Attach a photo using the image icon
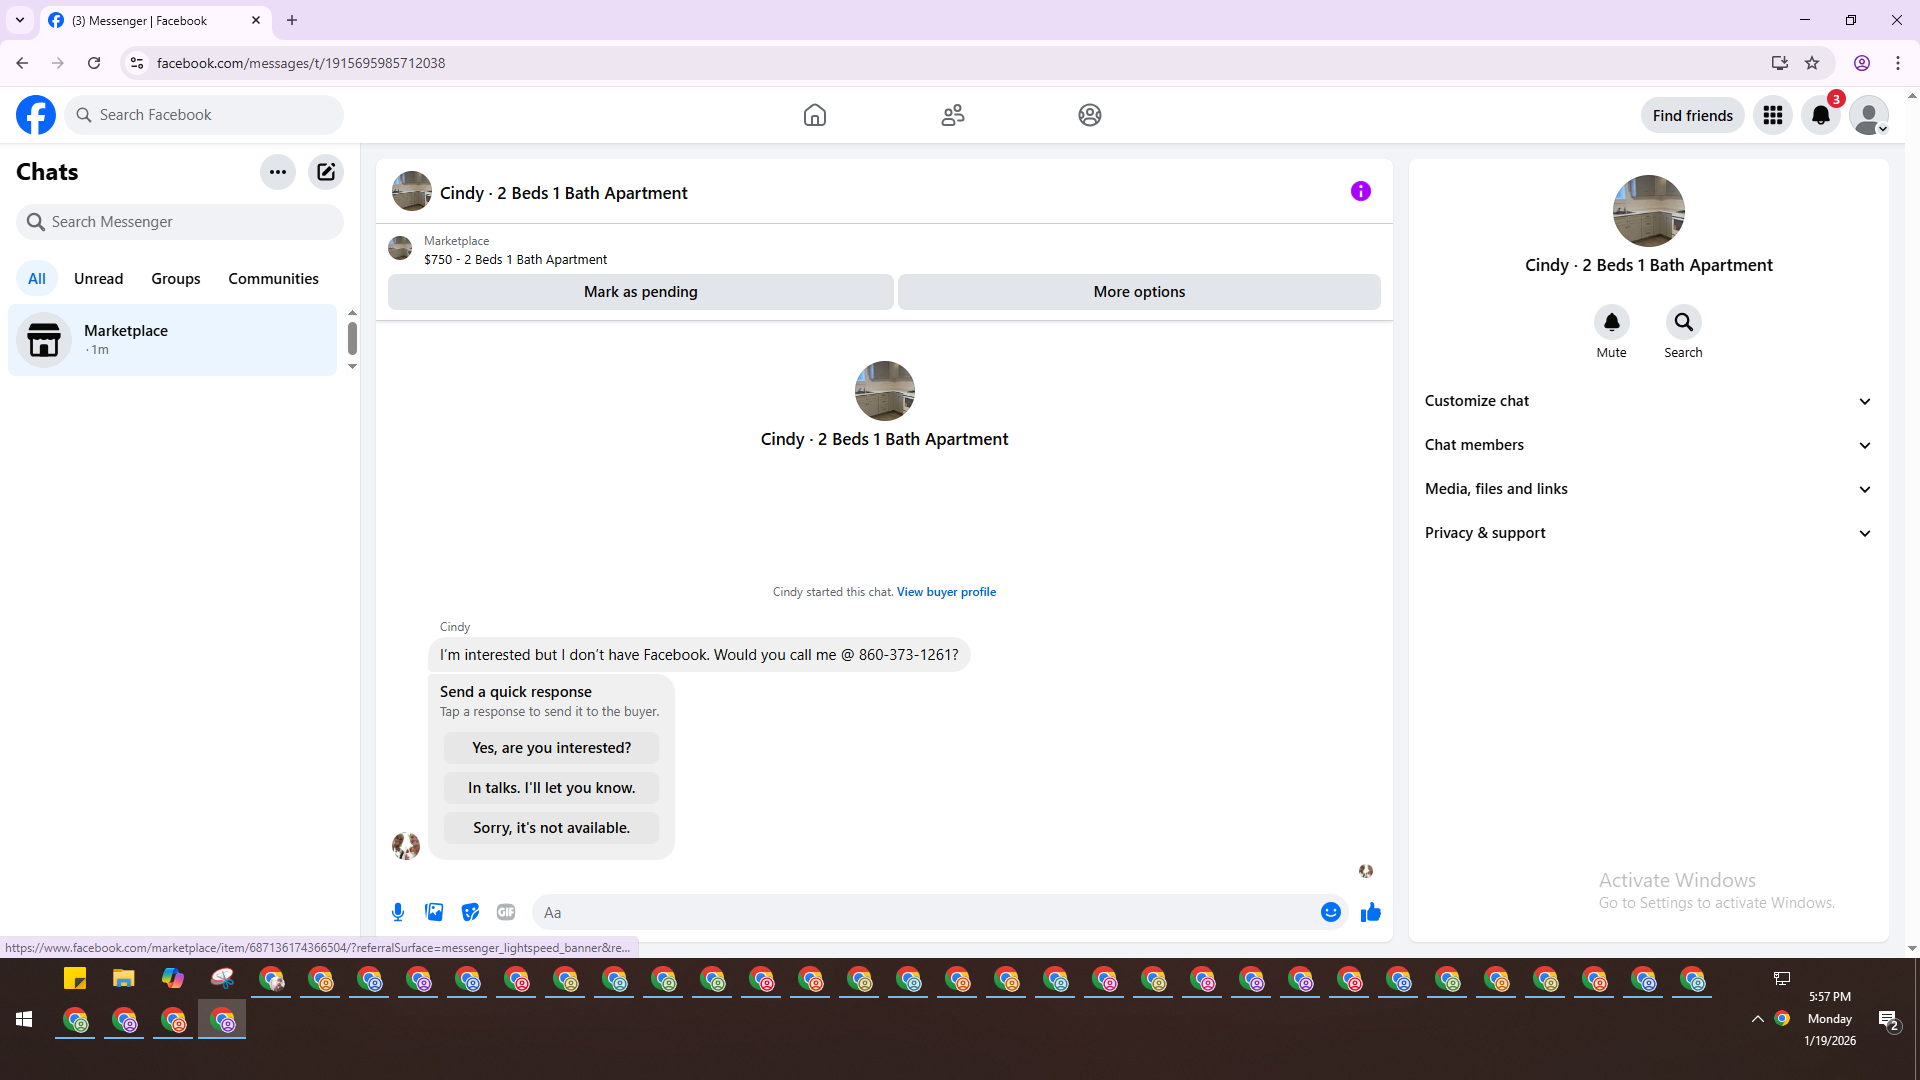This screenshot has height=1080, width=1920. pyautogui.click(x=434, y=912)
